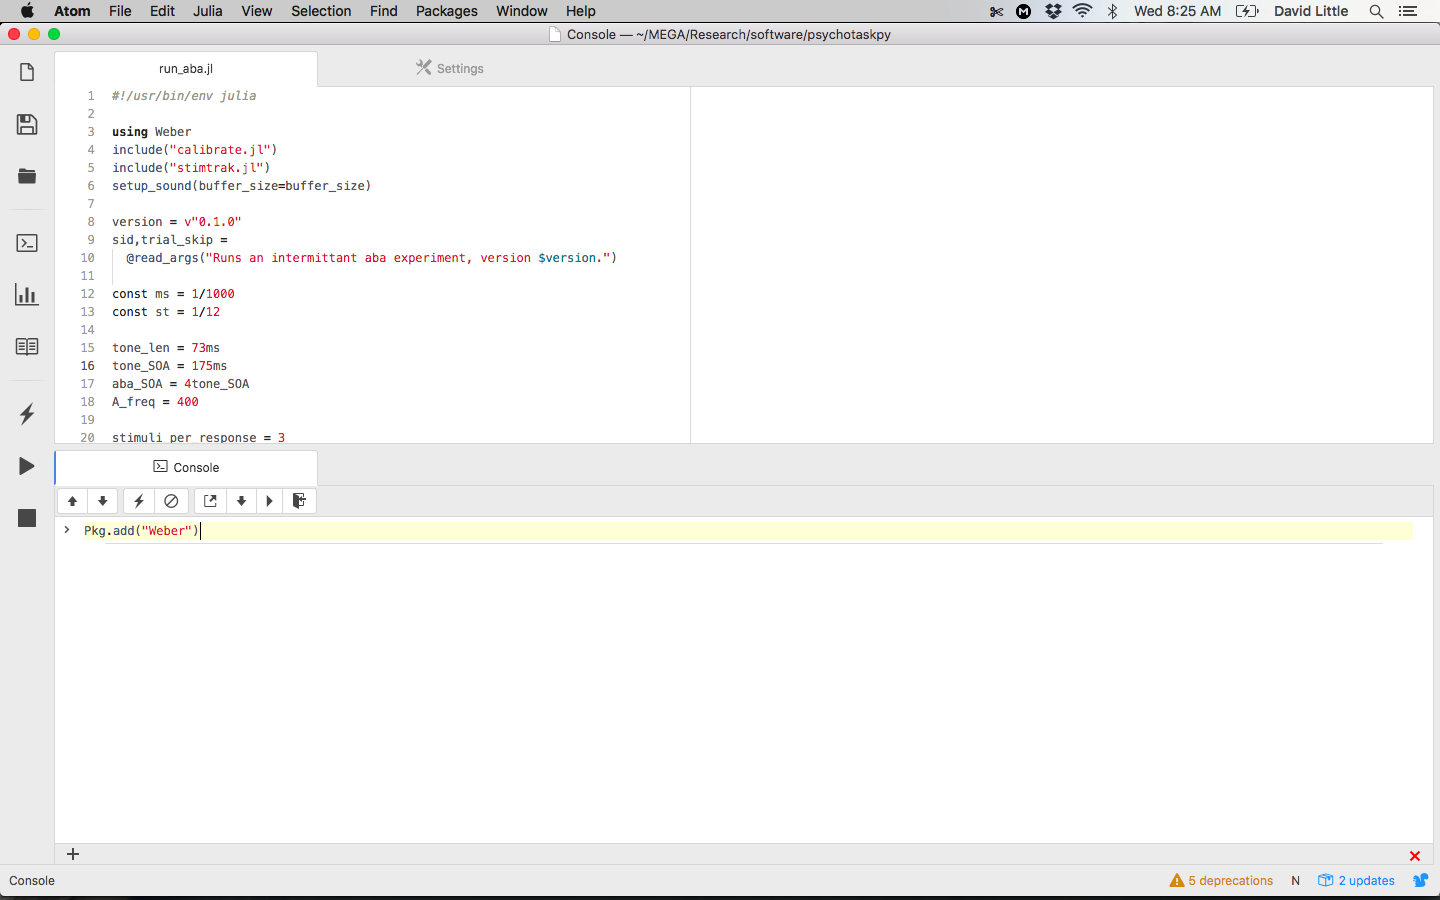Screen dimensions: 1440x900
Task: Click the version = v"0.1.0" line
Action: pos(176,222)
